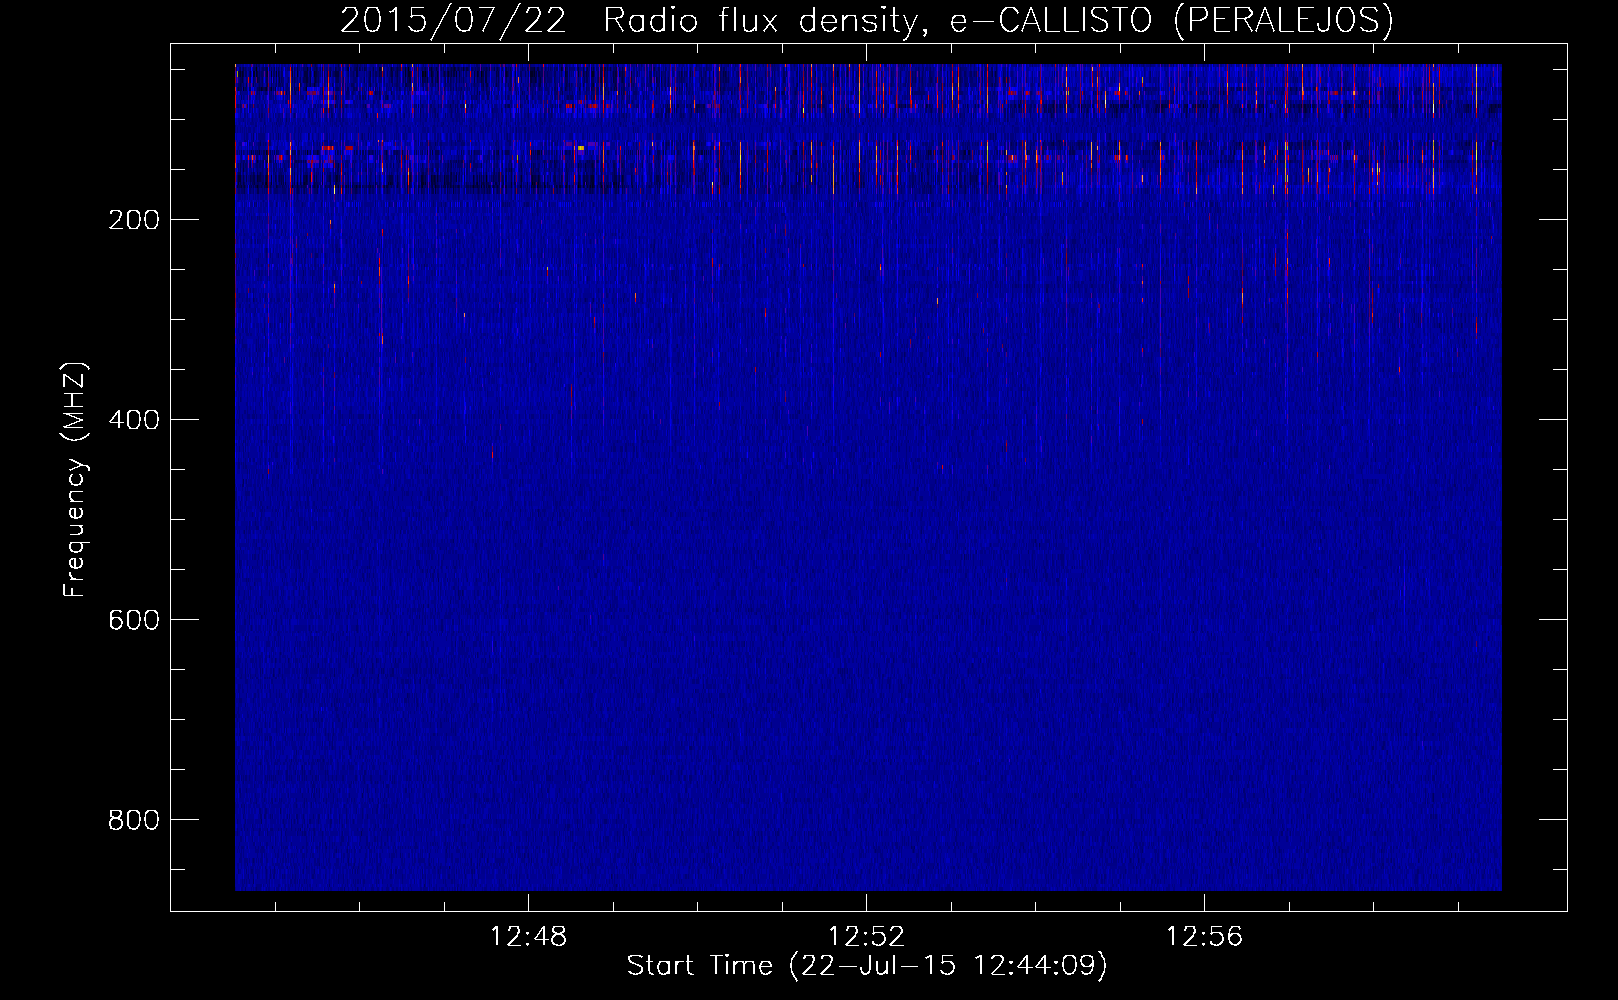
Task: Select the 'Start Time (22-Jul-15 12:44:09)' label
Action: [x=867, y=966]
